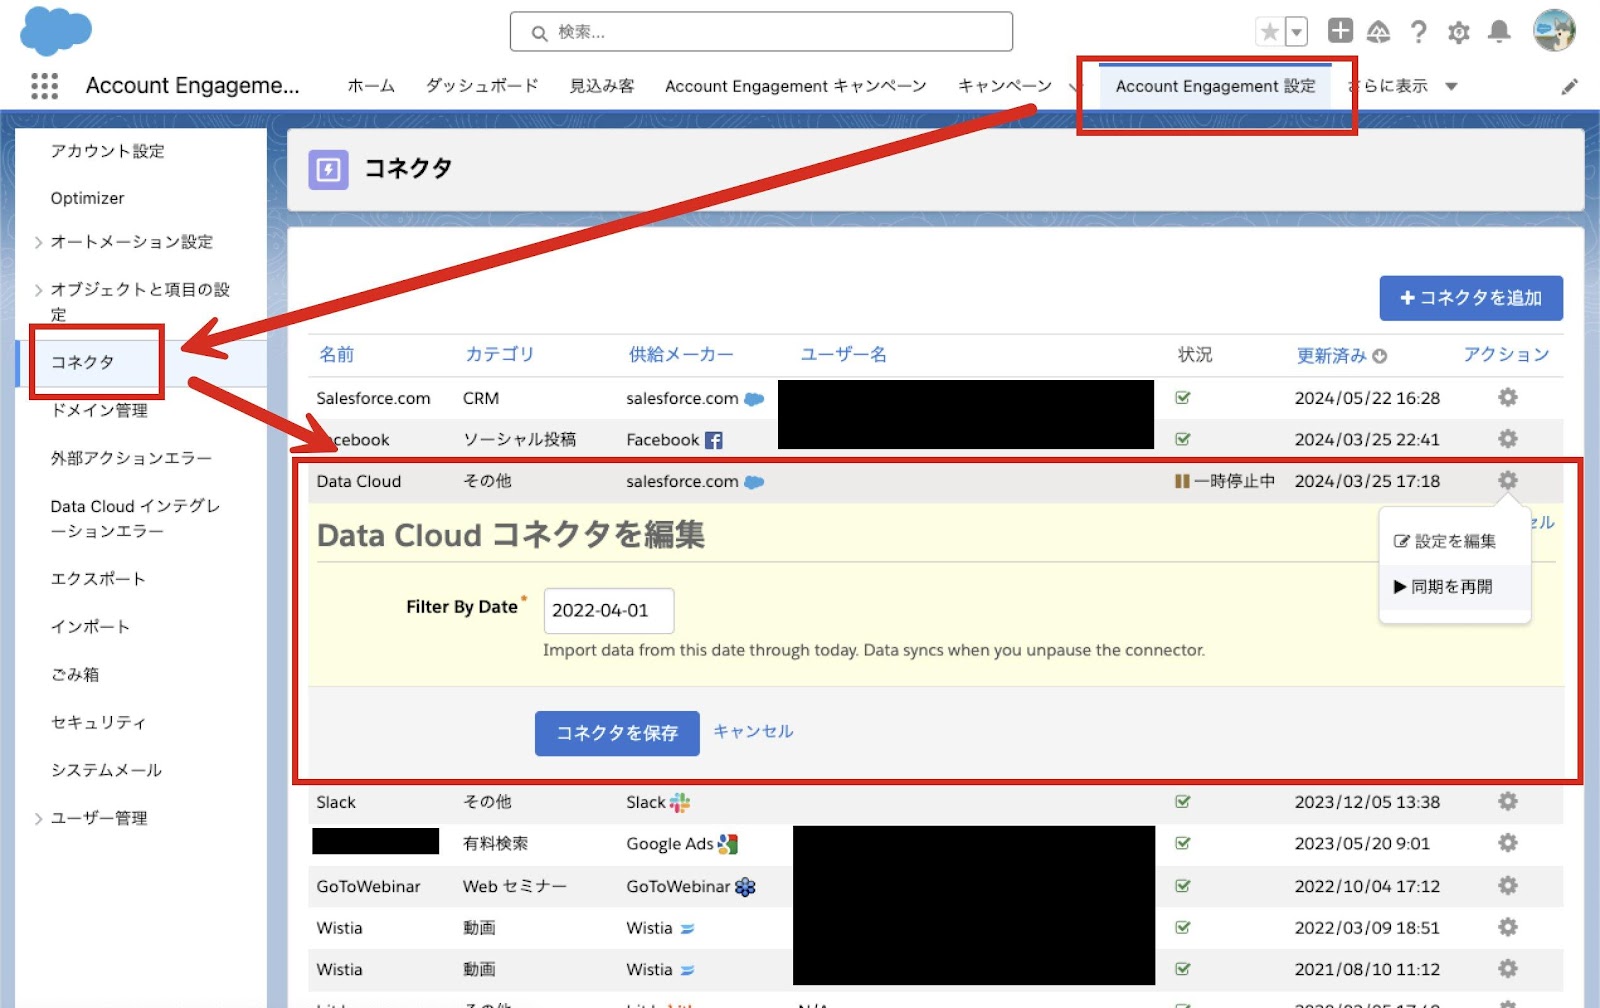Click verified status icon for Slack row
This screenshot has height=1008, width=1600.
point(1183,802)
